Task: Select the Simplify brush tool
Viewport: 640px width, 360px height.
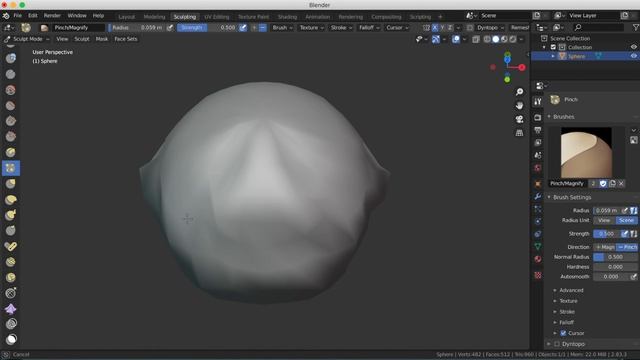Action: click(x=11, y=324)
